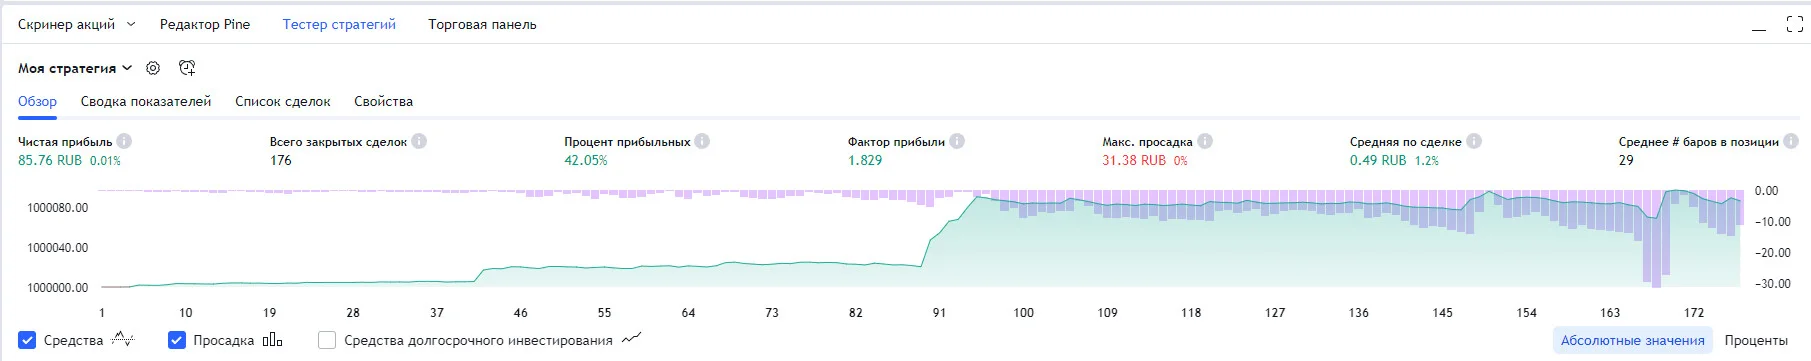Click the -30.00 drawdown axis label
1811x361 pixels.
point(1773,284)
